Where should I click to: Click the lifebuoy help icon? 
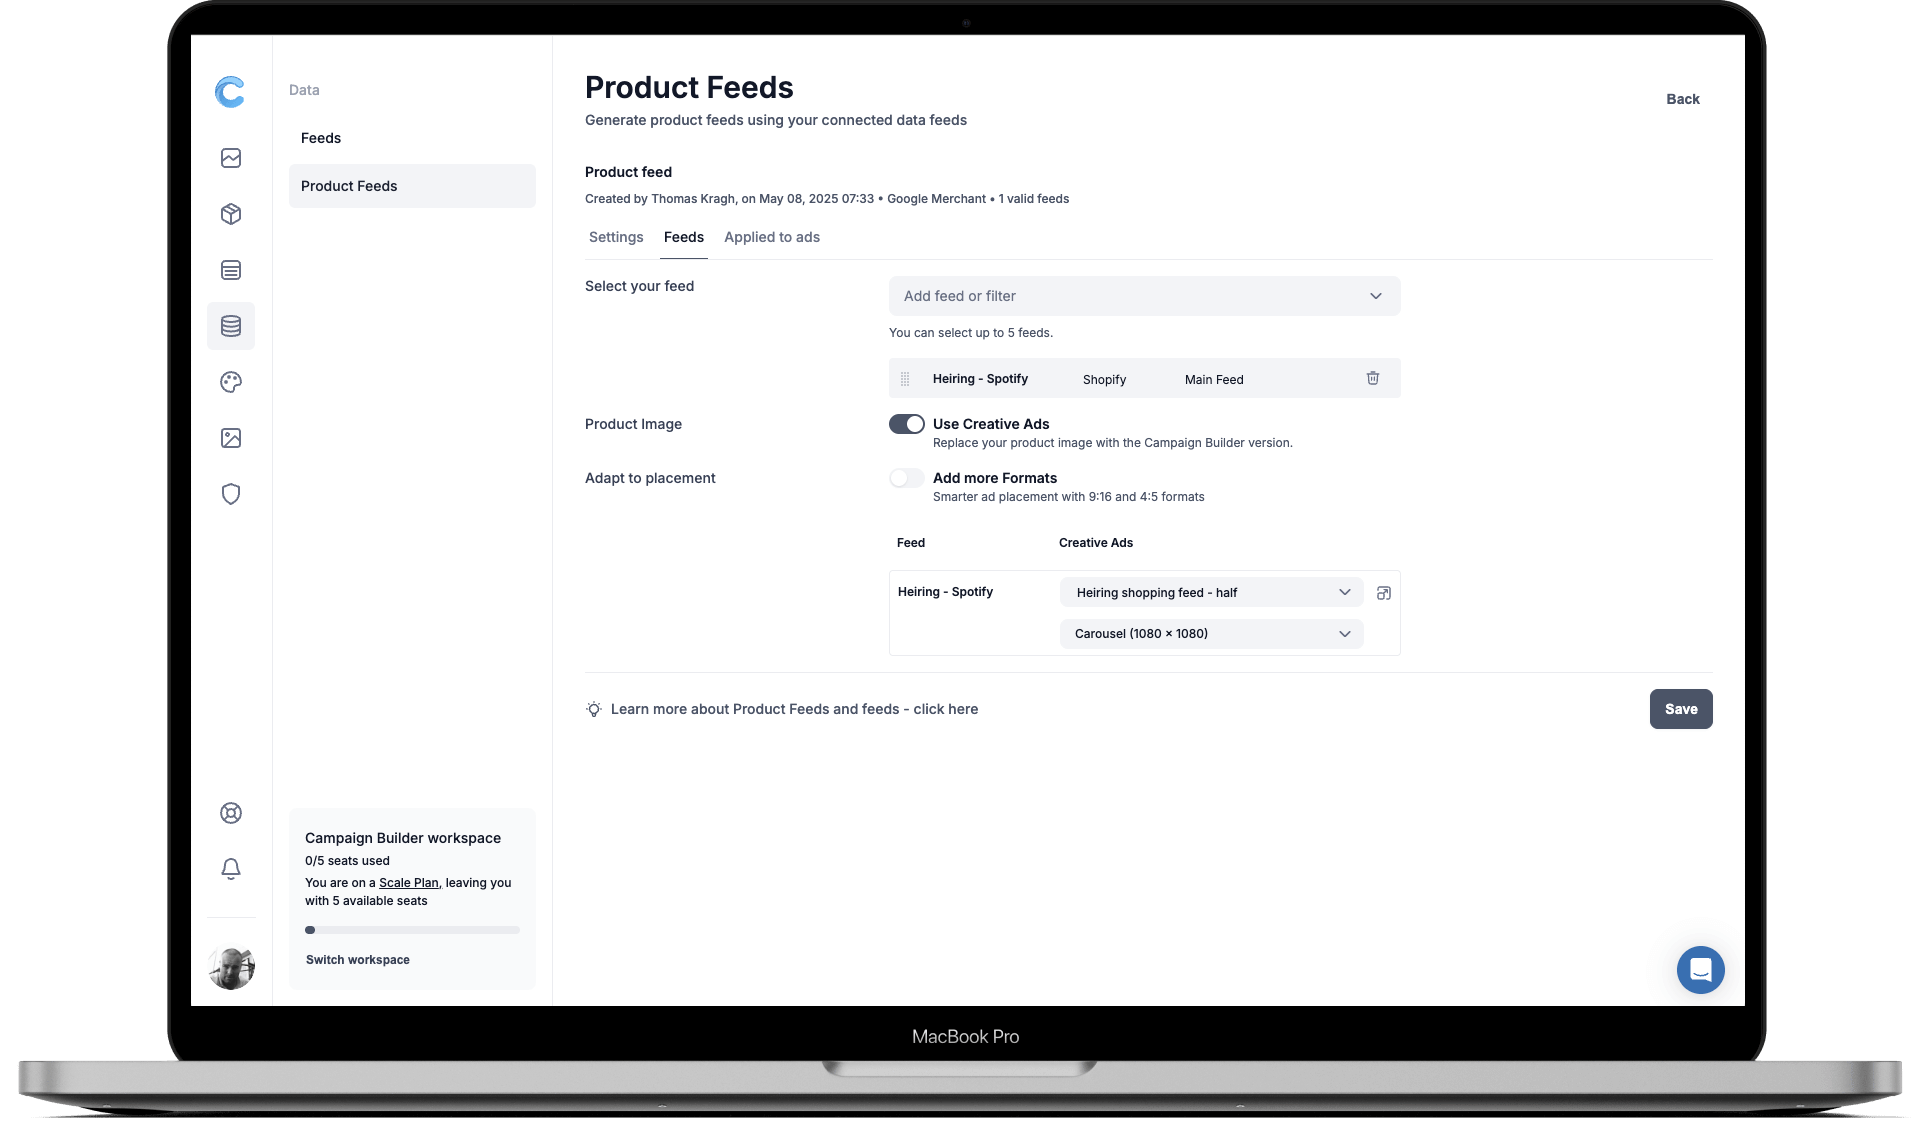231,813
